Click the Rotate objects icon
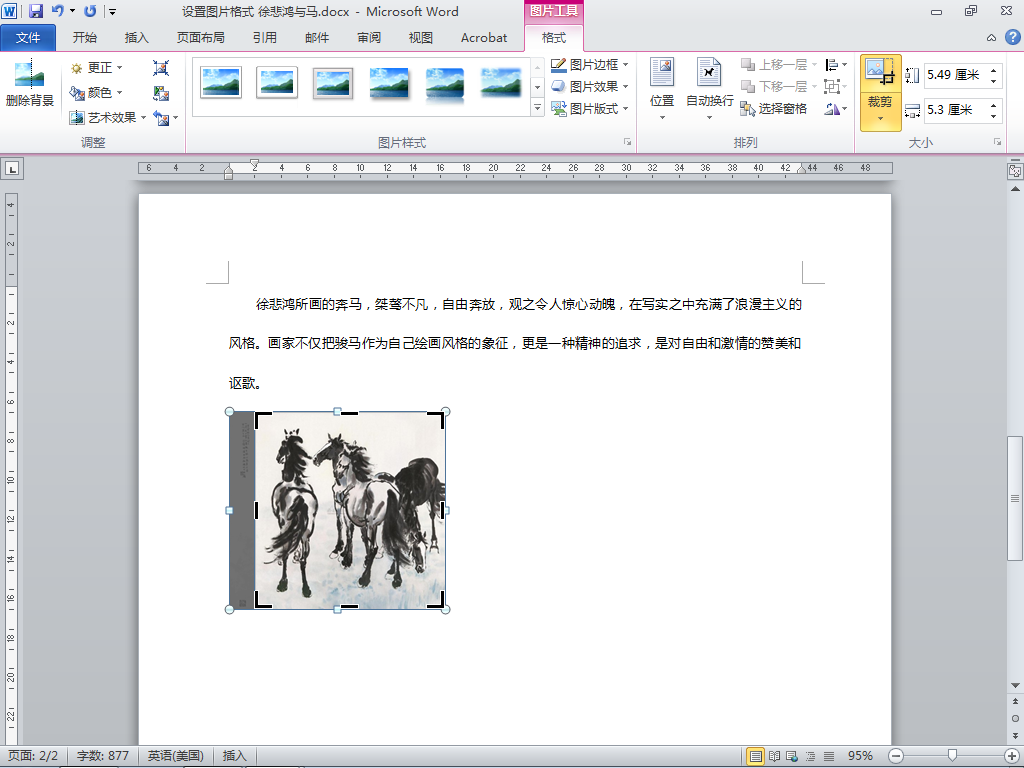This screenshot has height=768, width=1024. click(x=835, y=108)
